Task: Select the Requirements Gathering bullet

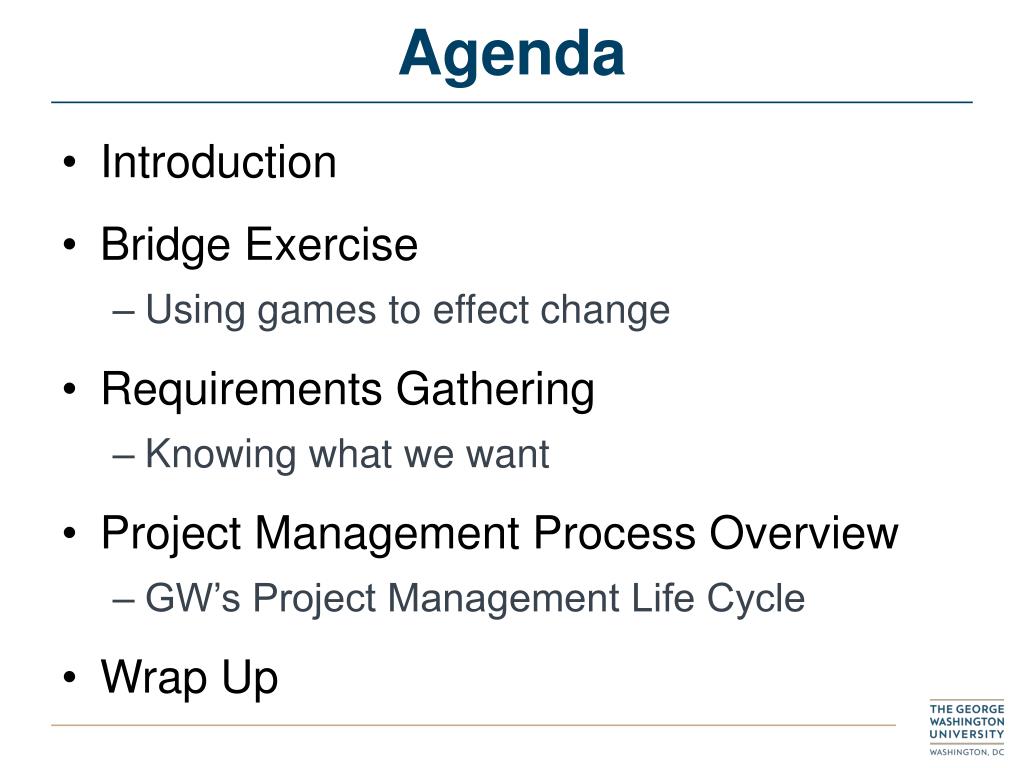Action: 347,390
